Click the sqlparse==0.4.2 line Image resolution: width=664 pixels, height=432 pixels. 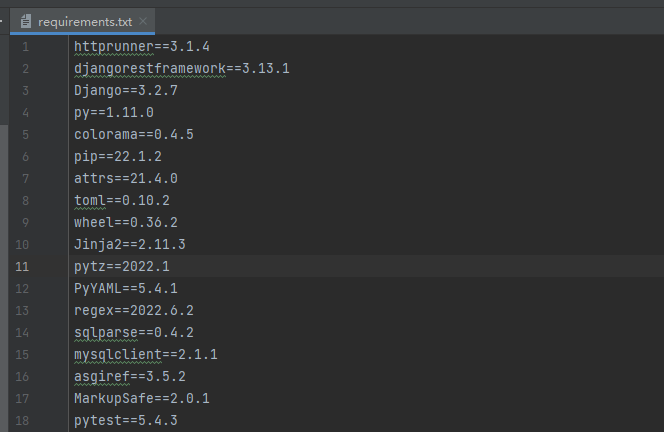point(134,333)
